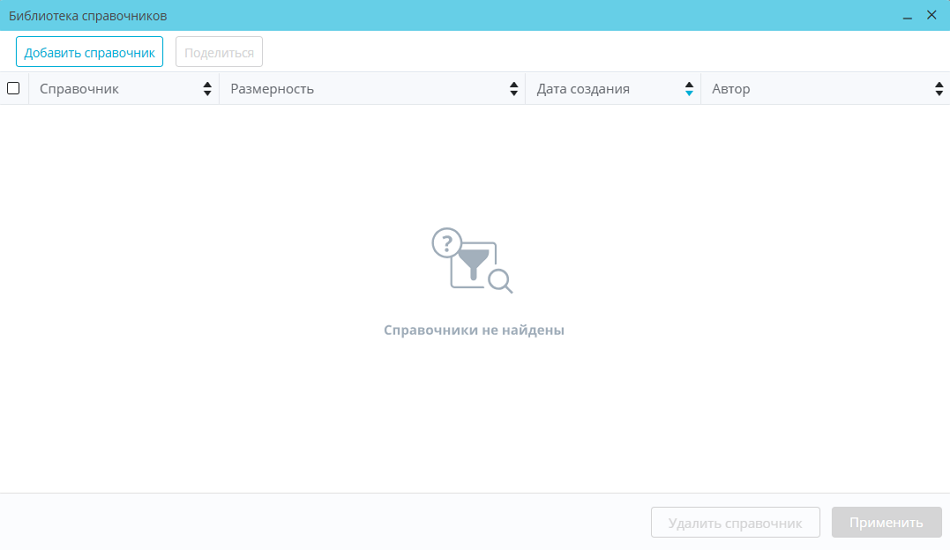Click the magnifier glass in empty-state illustration
Image resolution: width=950 pixels, height=550 pixels.
pyautogui.click(x=500, y=280)
